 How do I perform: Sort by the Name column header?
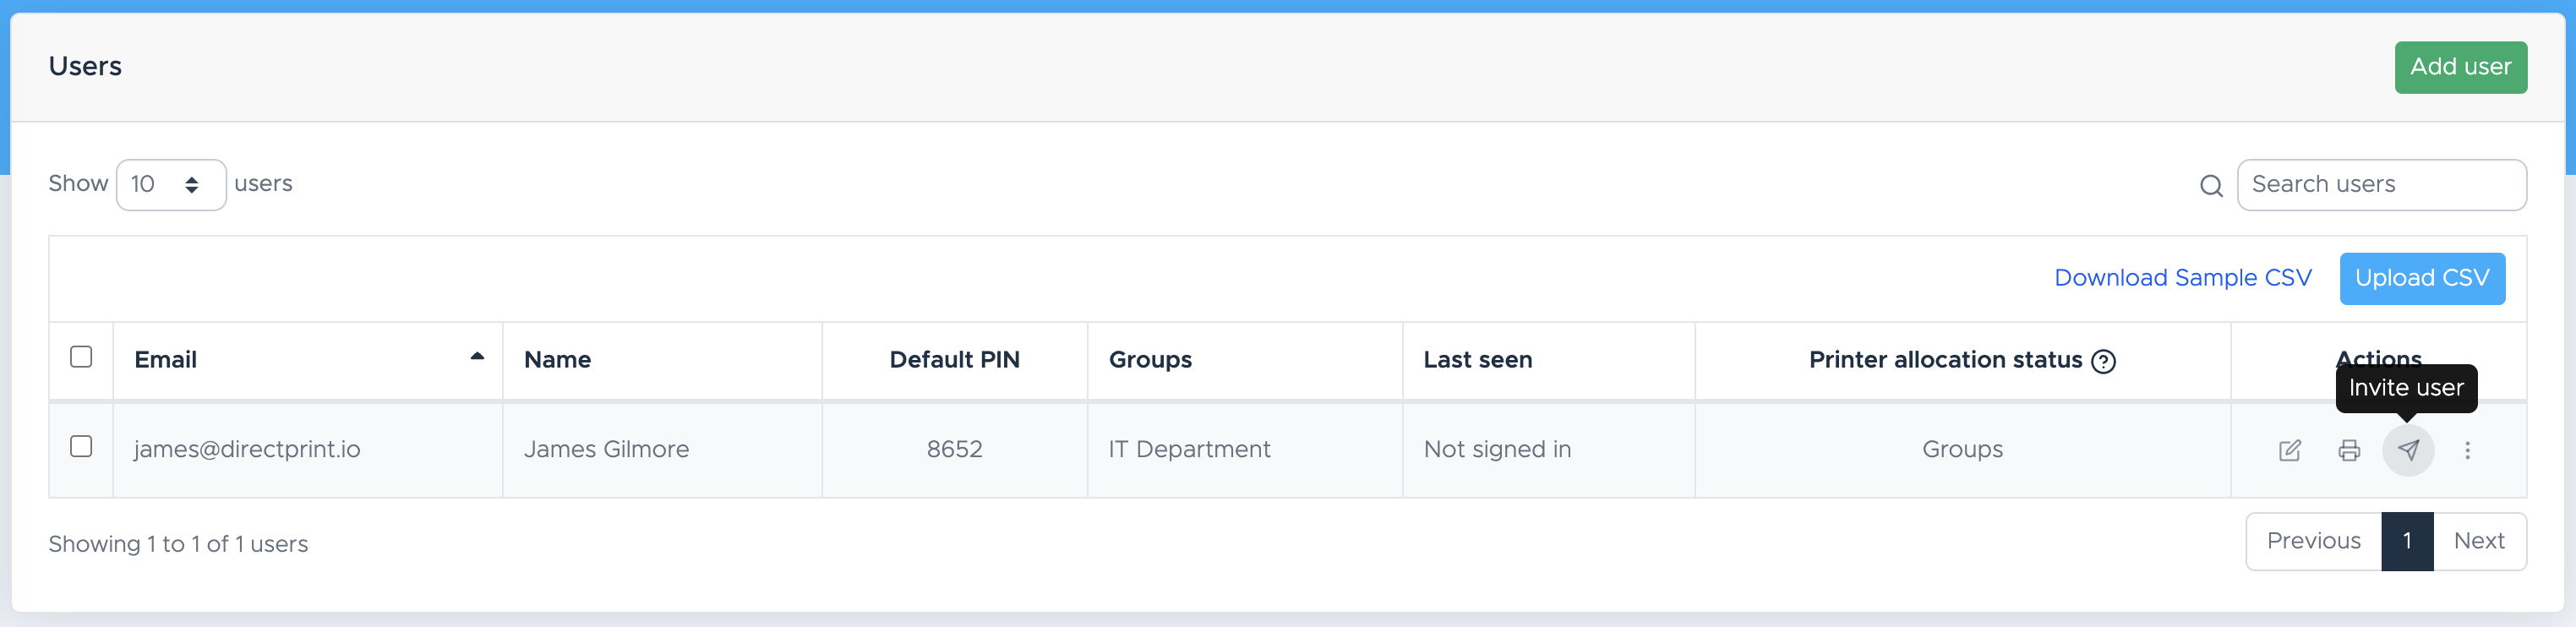[557, 360]
